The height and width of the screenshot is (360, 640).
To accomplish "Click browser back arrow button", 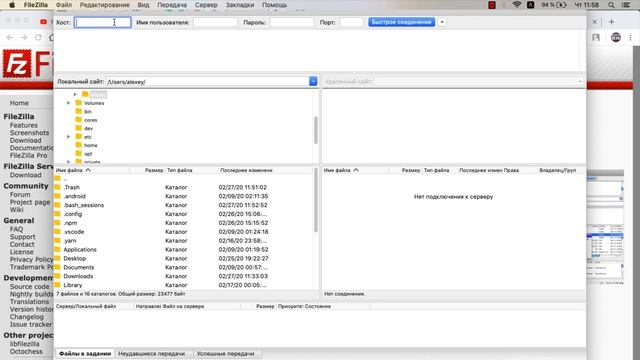I will coord(10,37).
